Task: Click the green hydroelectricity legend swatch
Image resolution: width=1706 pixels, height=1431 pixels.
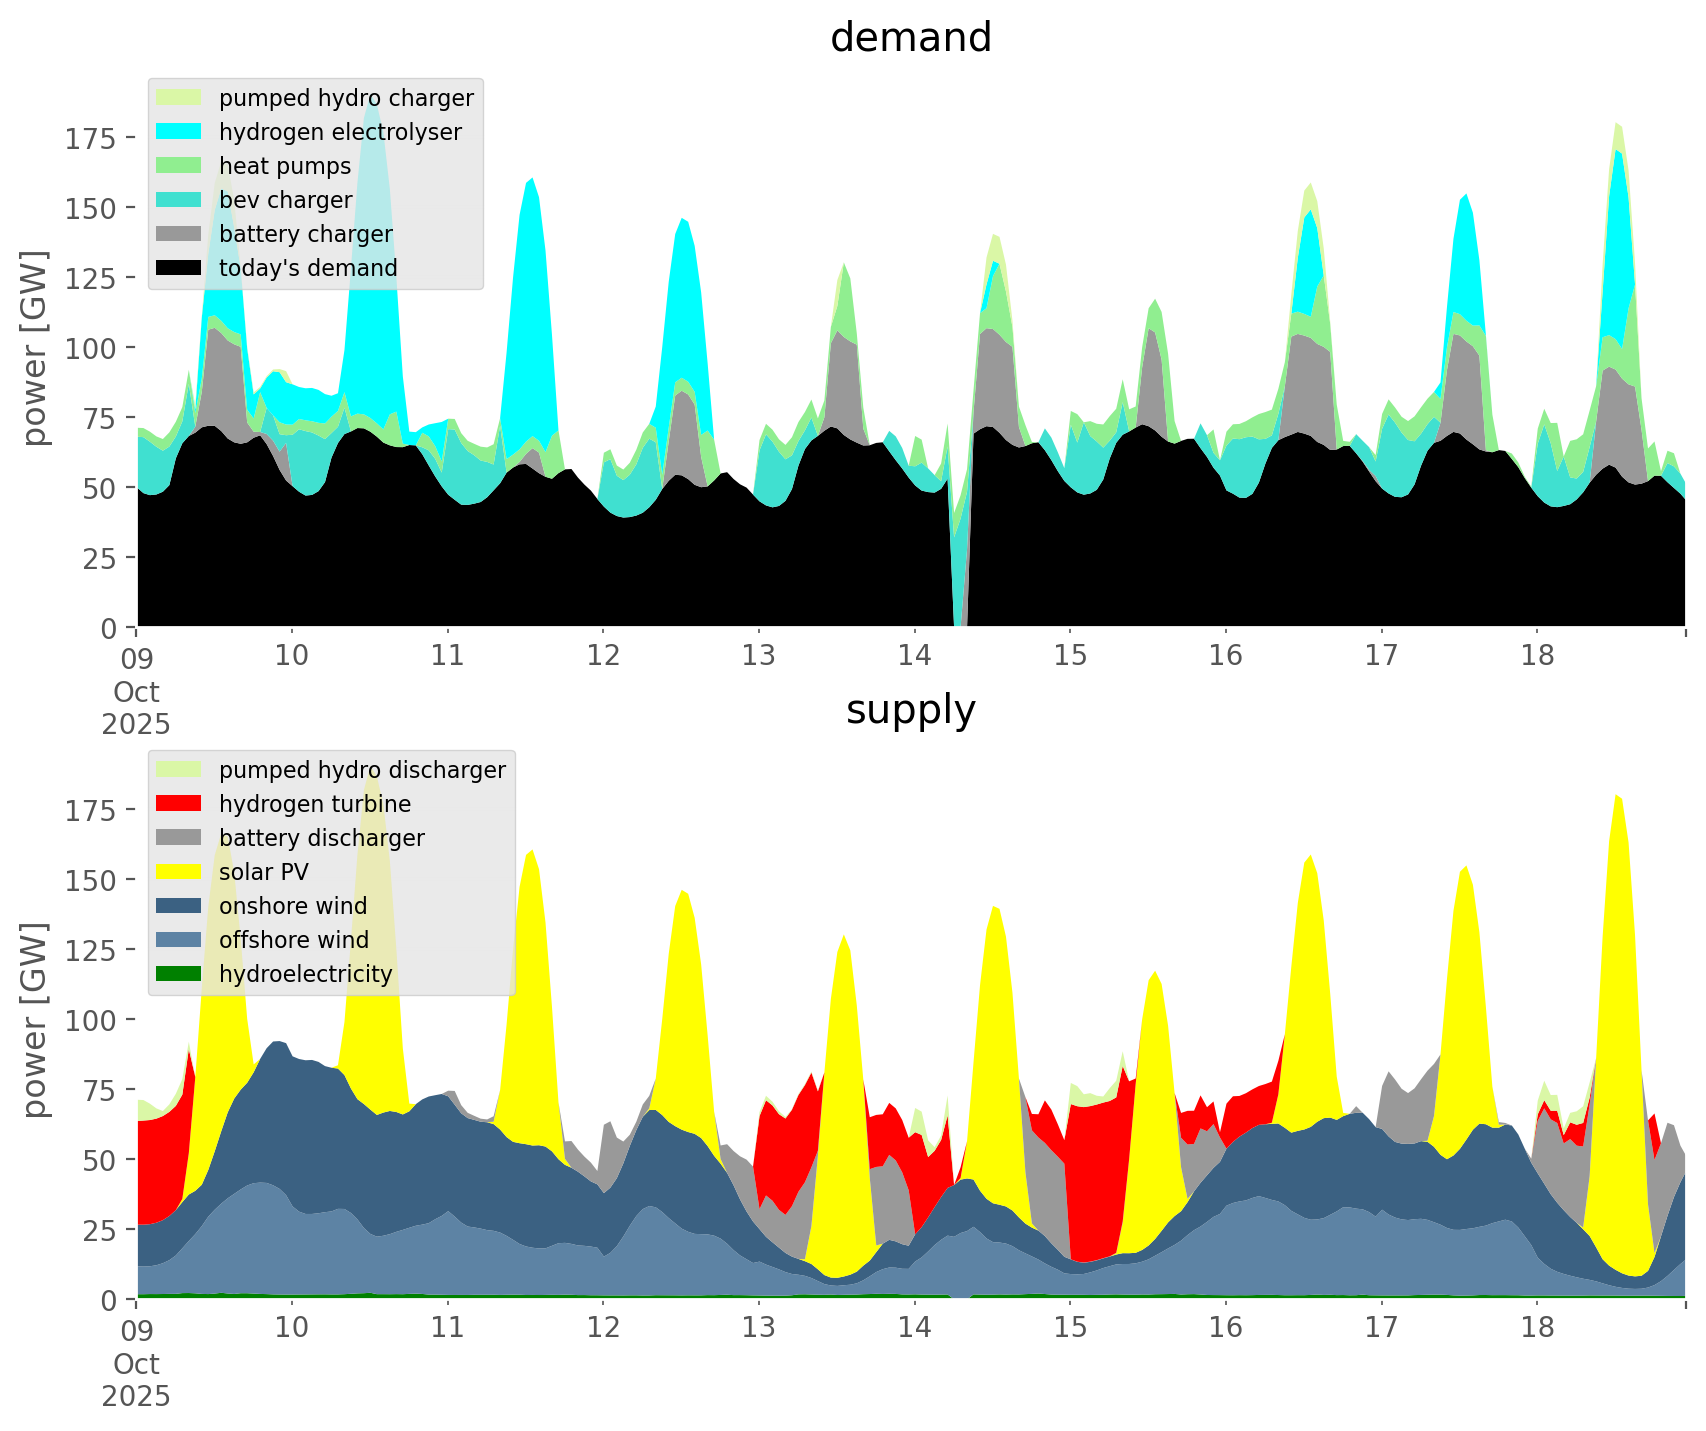Action: pyautogui.click(x=180, y=974)
